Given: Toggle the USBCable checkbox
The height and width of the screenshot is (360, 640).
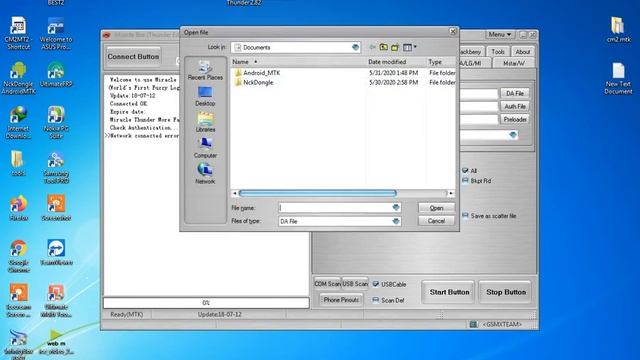Looking at the screenshot, I should coord(376,284).
